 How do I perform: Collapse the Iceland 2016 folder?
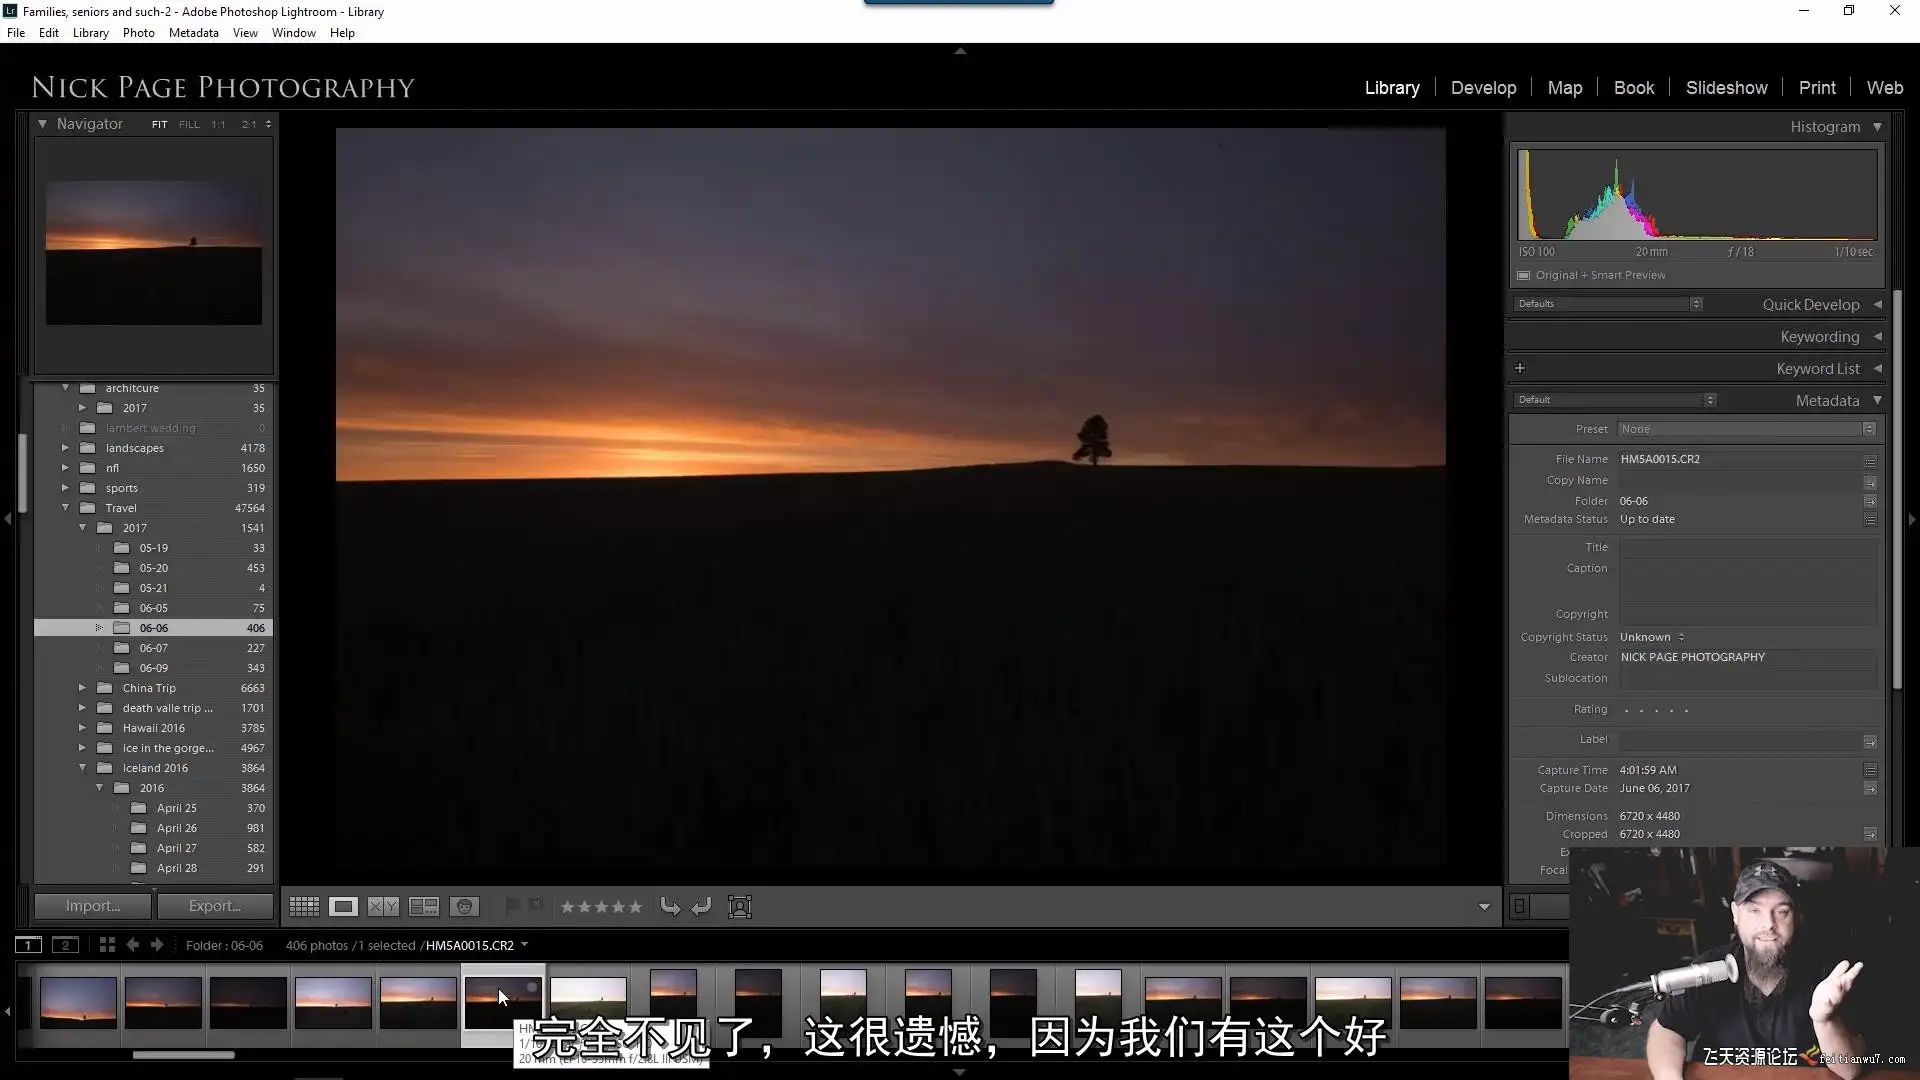[82, 768]
